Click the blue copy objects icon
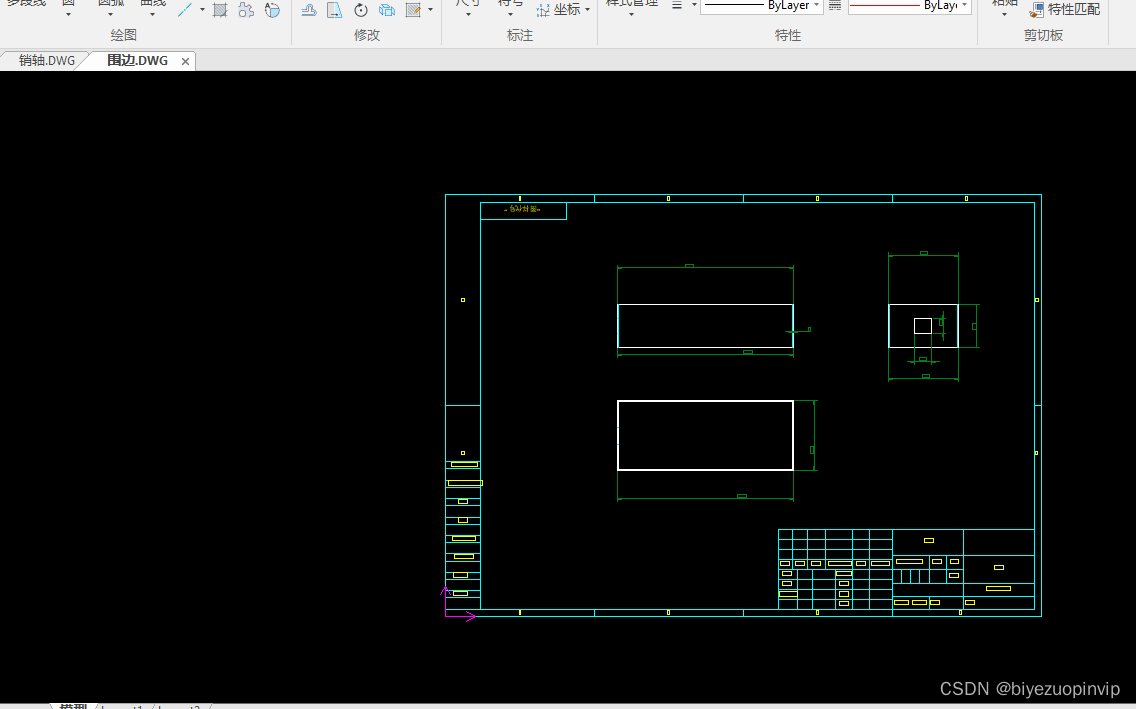 point(387,9)
